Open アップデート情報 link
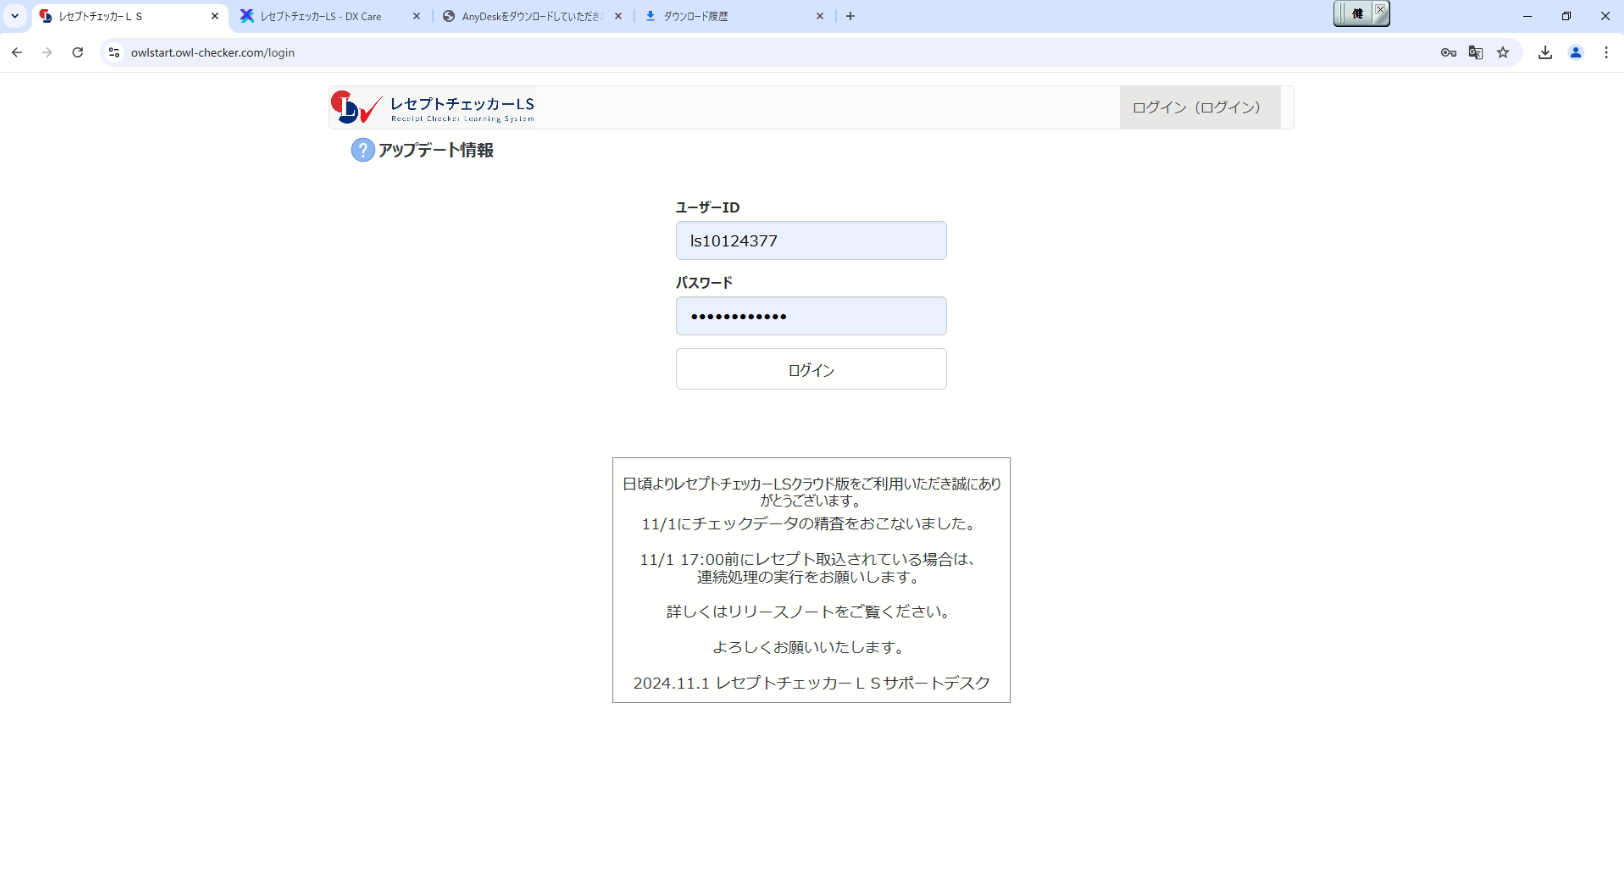The height and width of the screenshot is (885, 1624). (436, 150)
